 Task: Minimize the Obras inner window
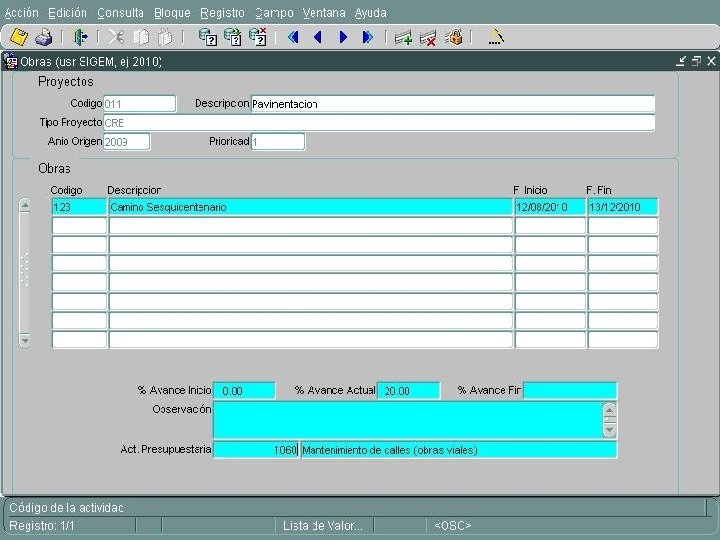(681, 61)
